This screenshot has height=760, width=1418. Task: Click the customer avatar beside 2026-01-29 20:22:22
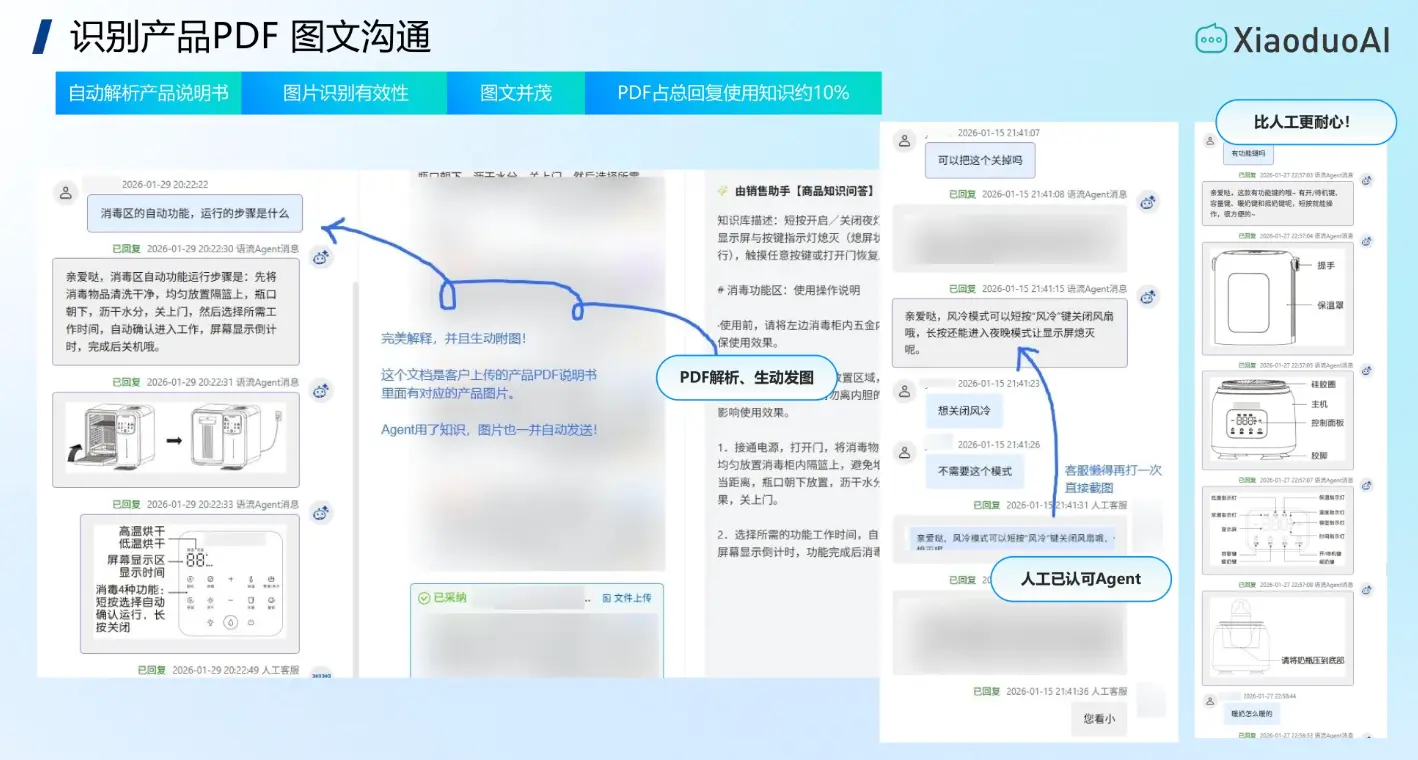(x=66, y=192)
